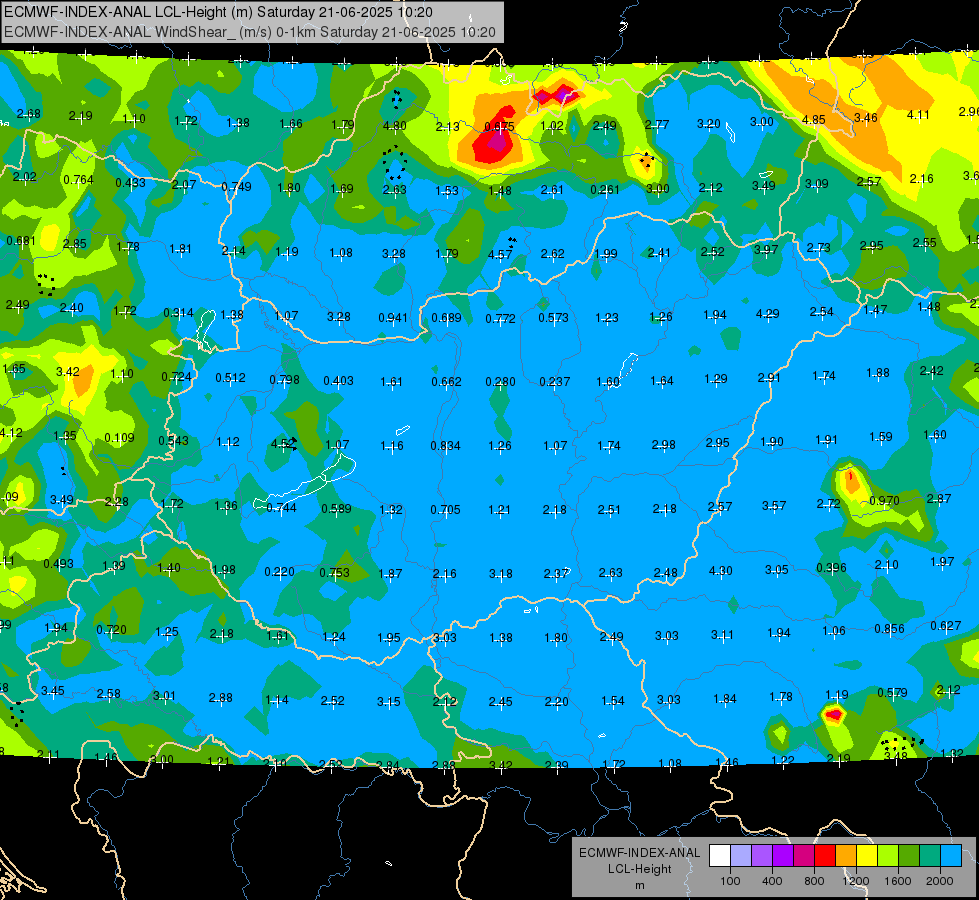Click wind shear value 3.57
Viewport: 979px width, 900px height.
click(774, 505)
